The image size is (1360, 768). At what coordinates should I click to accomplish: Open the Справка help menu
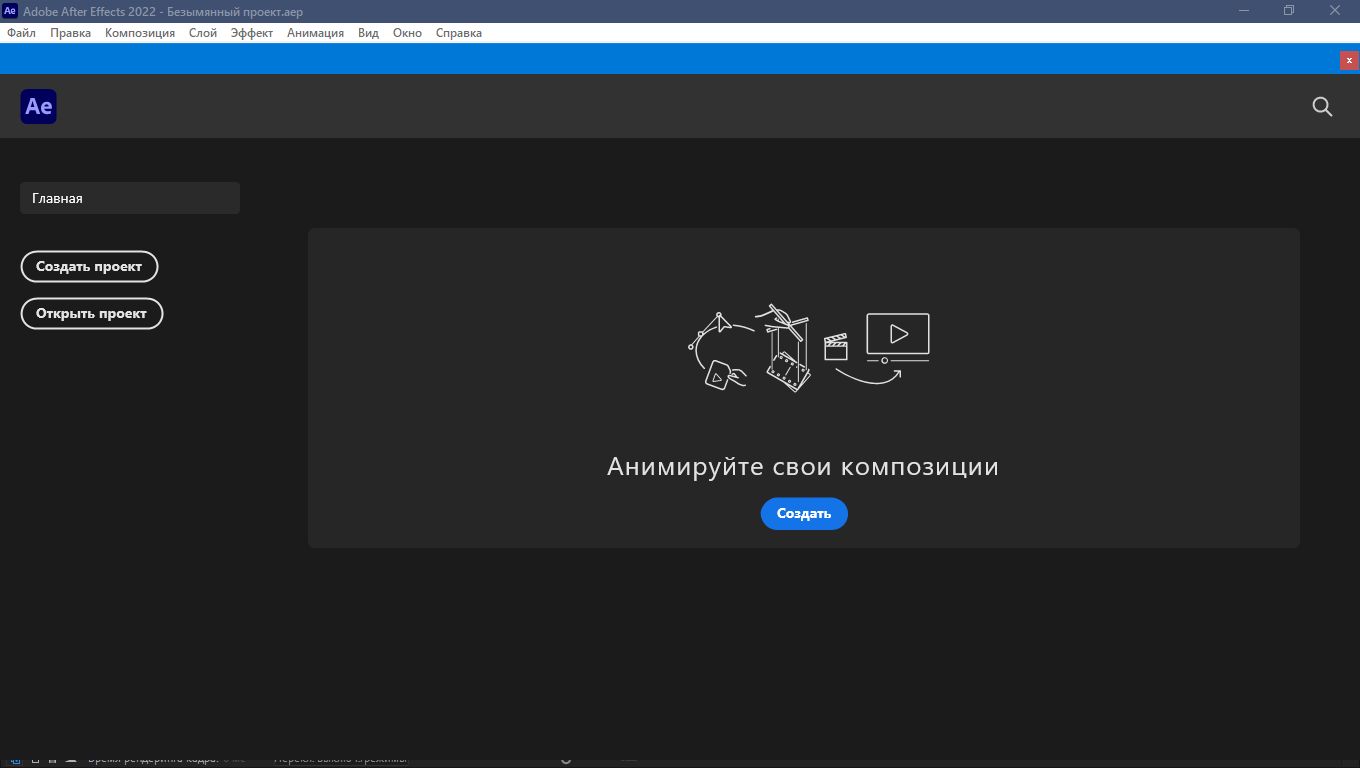(x=459, y=33)
